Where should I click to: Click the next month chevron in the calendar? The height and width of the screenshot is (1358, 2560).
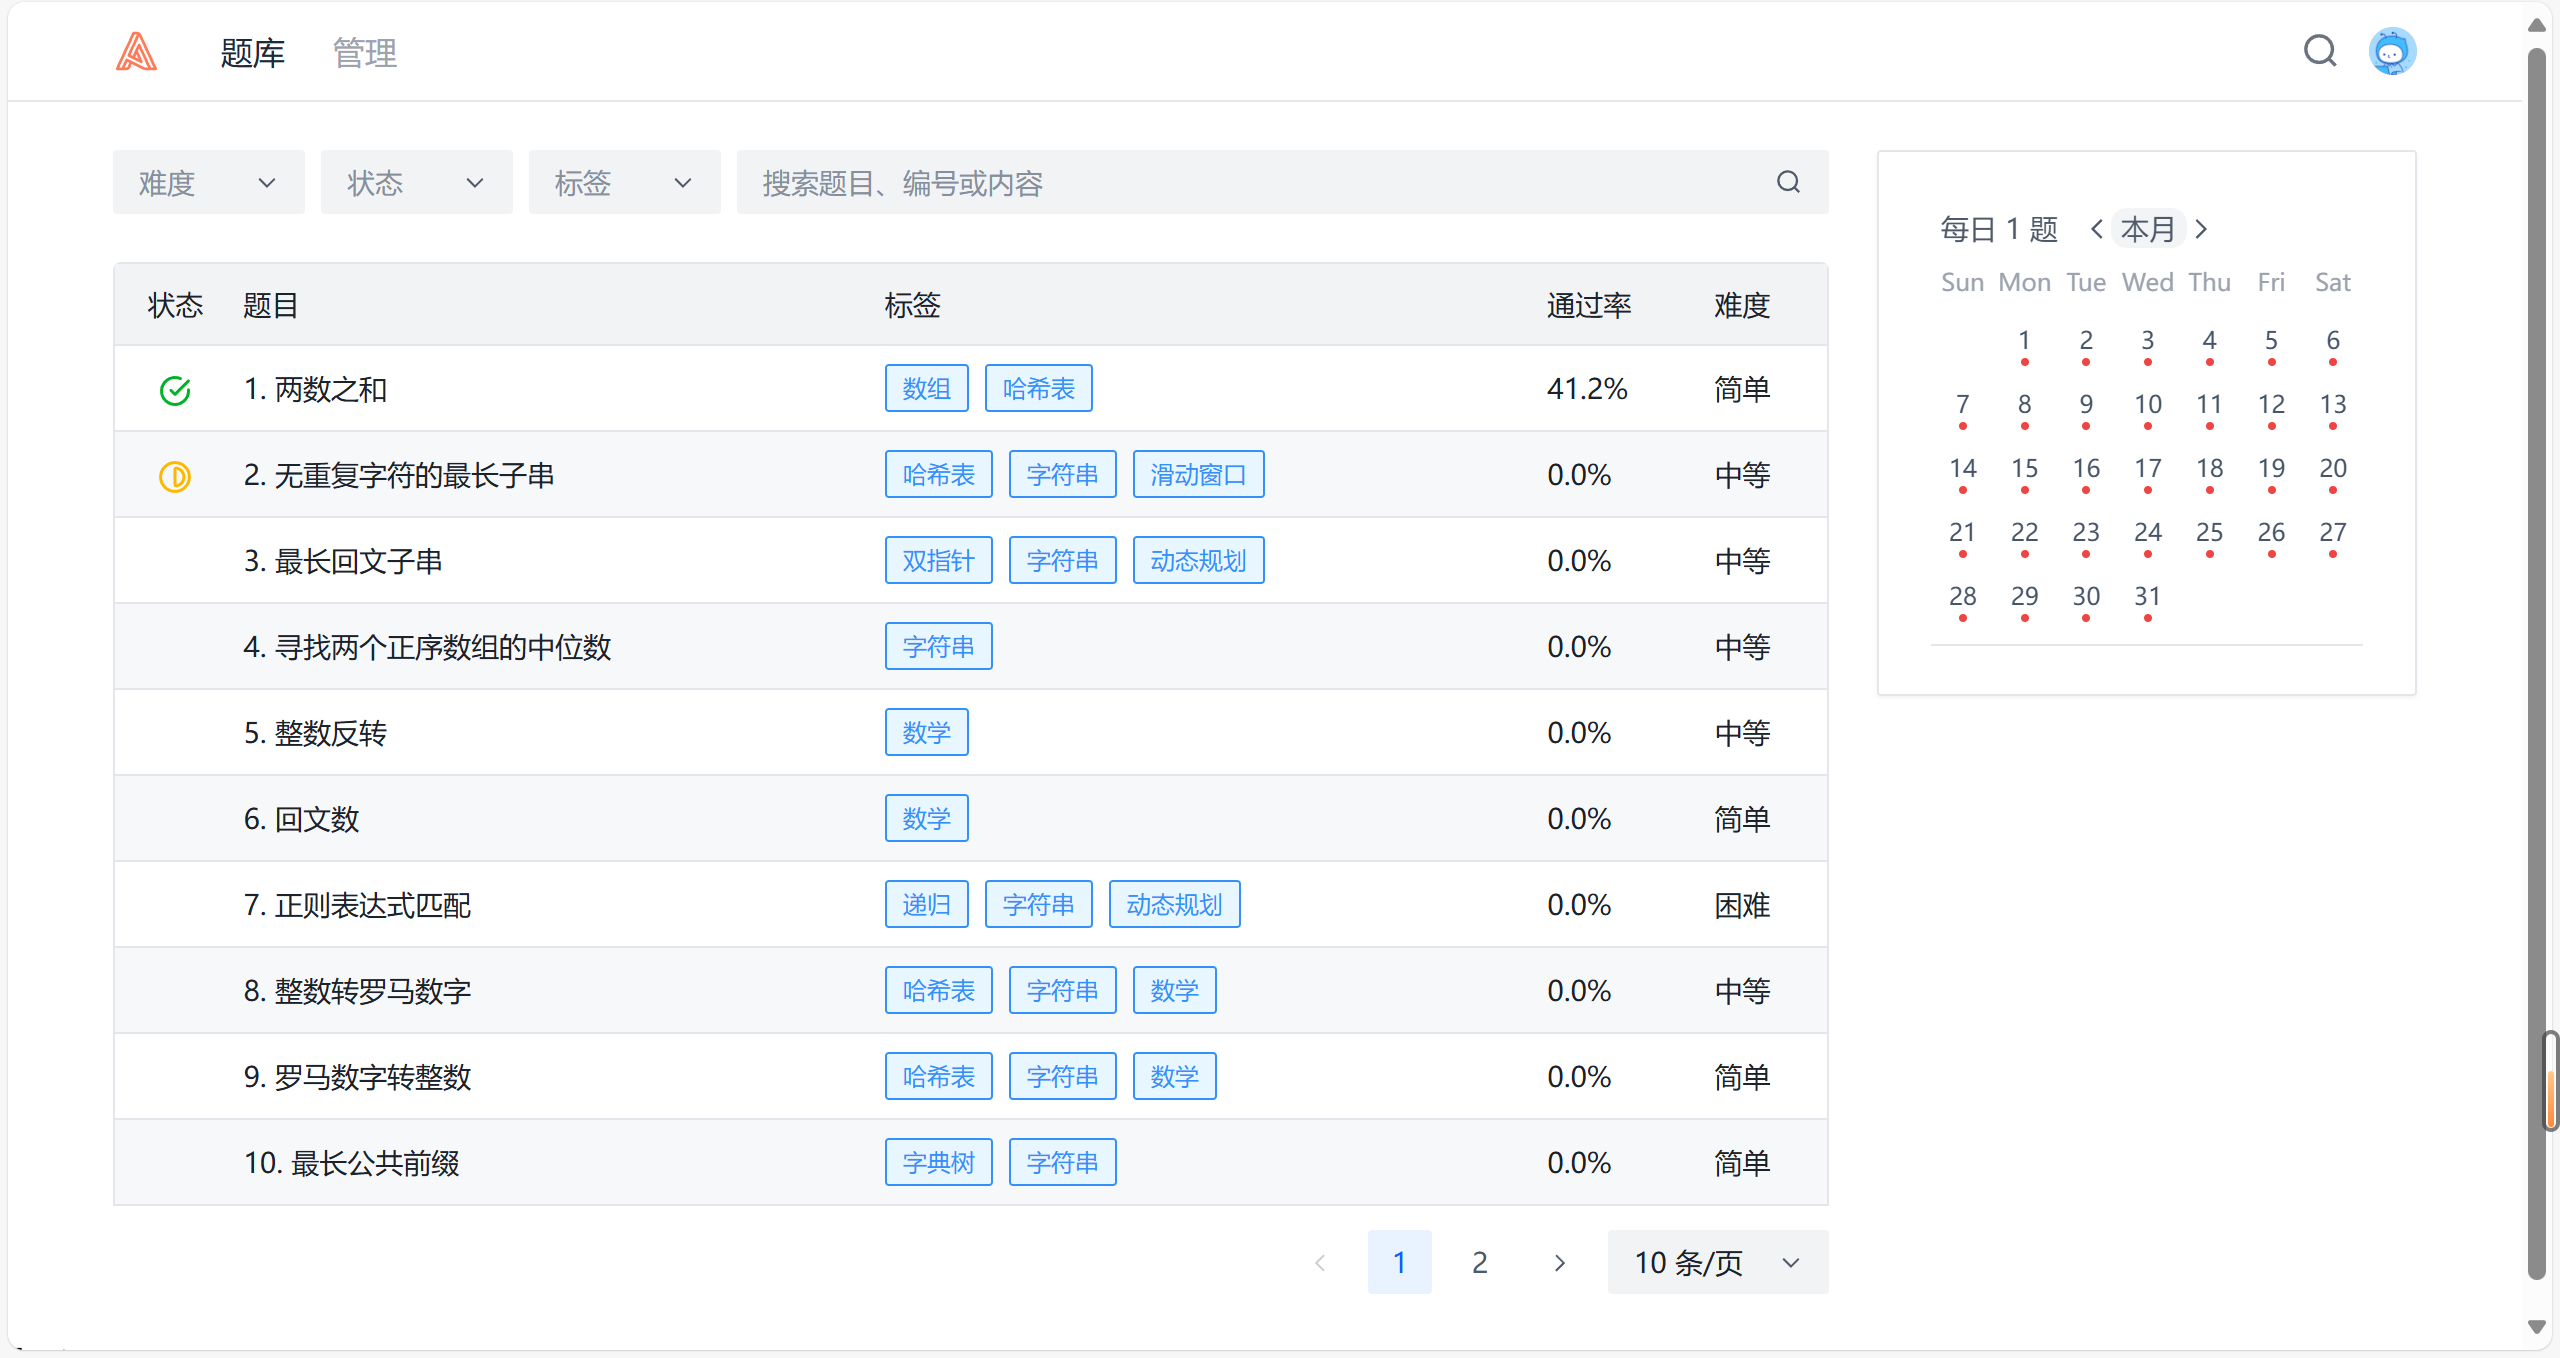point(2201,228)
